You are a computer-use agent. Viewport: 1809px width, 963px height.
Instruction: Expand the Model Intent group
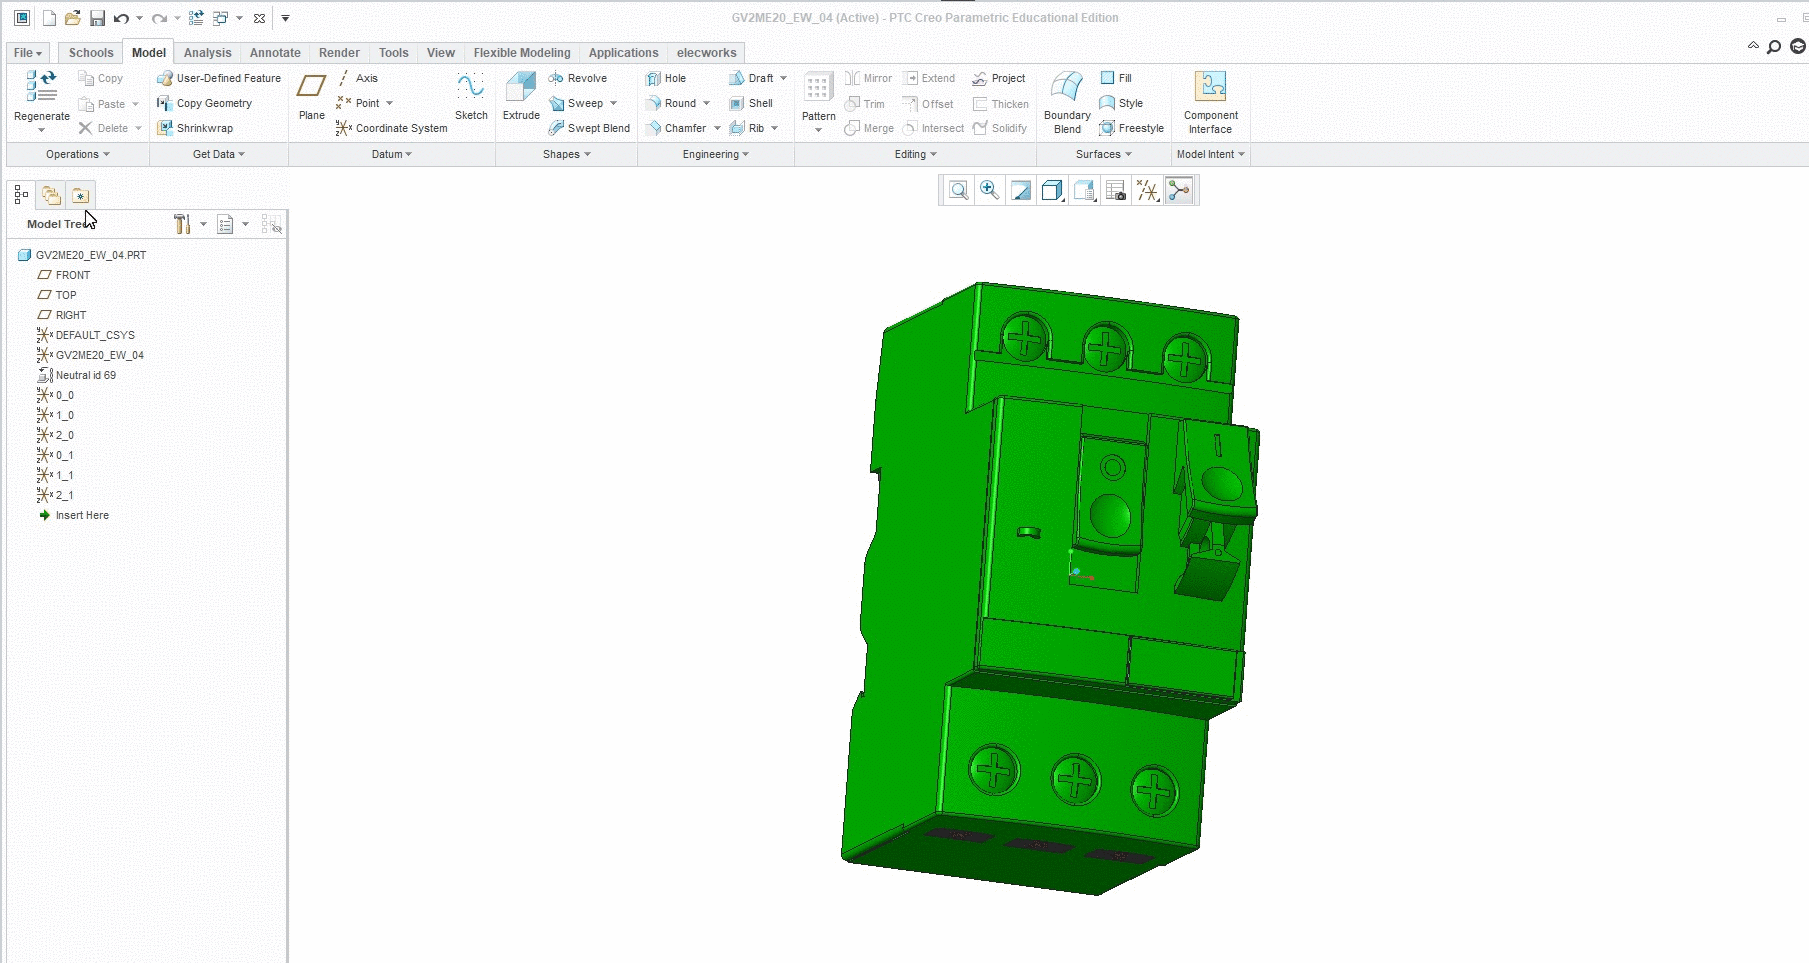tap(1211, 154)
